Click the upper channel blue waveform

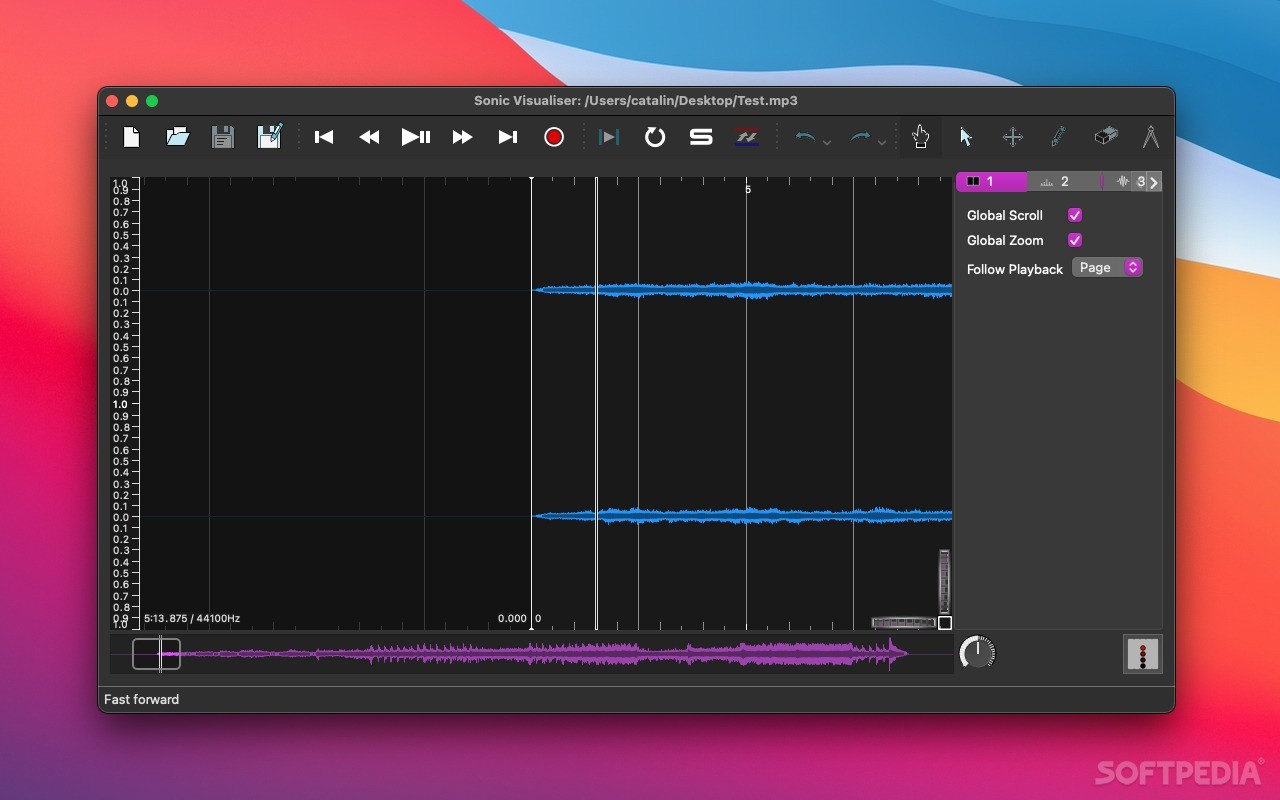click(742, 290)
